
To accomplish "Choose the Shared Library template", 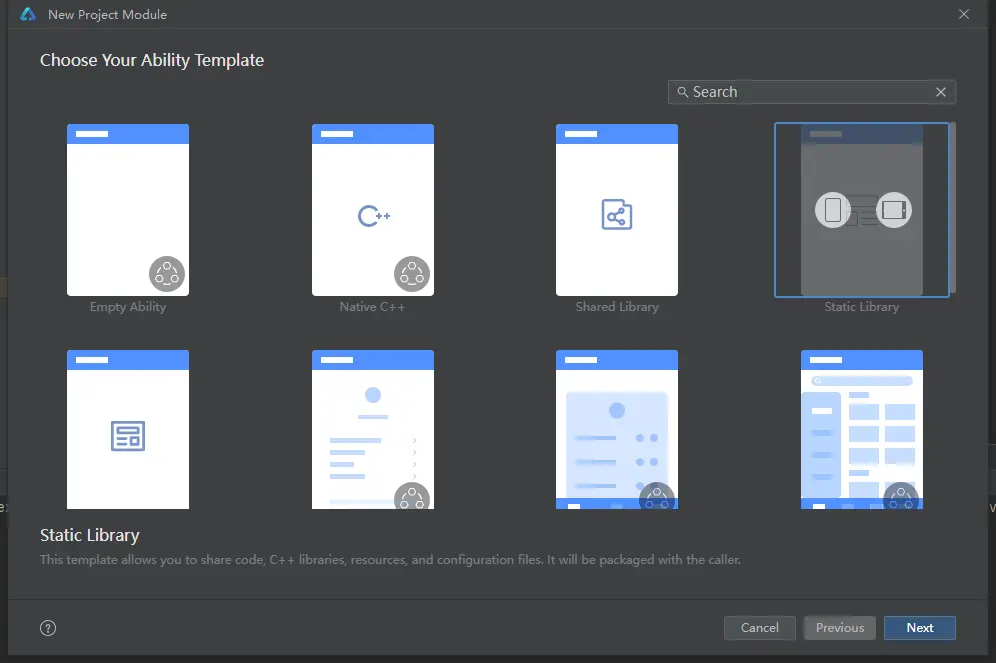I will pyautogui.click(x=617, y=210).
